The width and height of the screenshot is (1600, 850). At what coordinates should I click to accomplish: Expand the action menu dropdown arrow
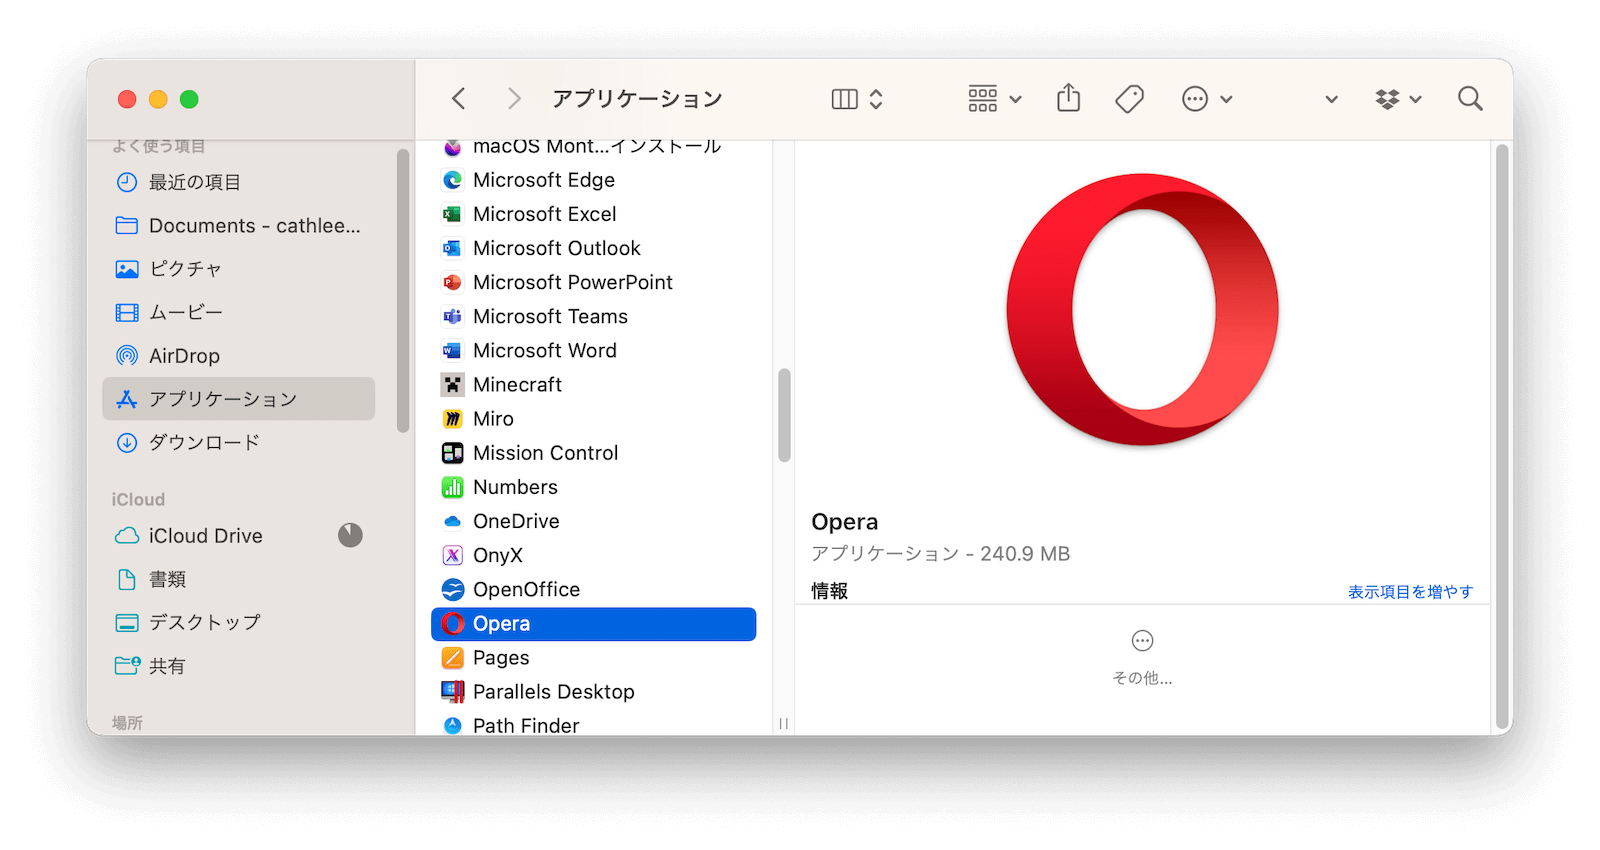(x=1227, y=100)
